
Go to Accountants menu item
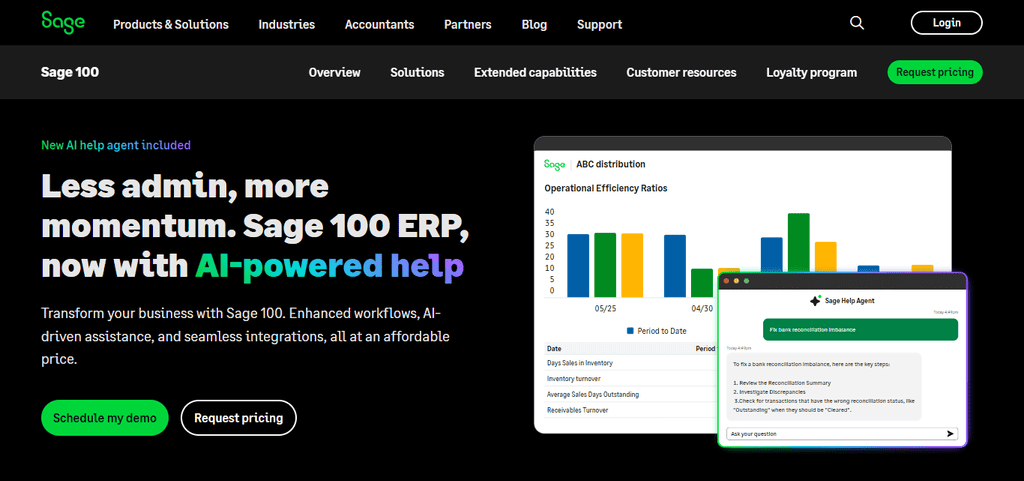[379, 24]
